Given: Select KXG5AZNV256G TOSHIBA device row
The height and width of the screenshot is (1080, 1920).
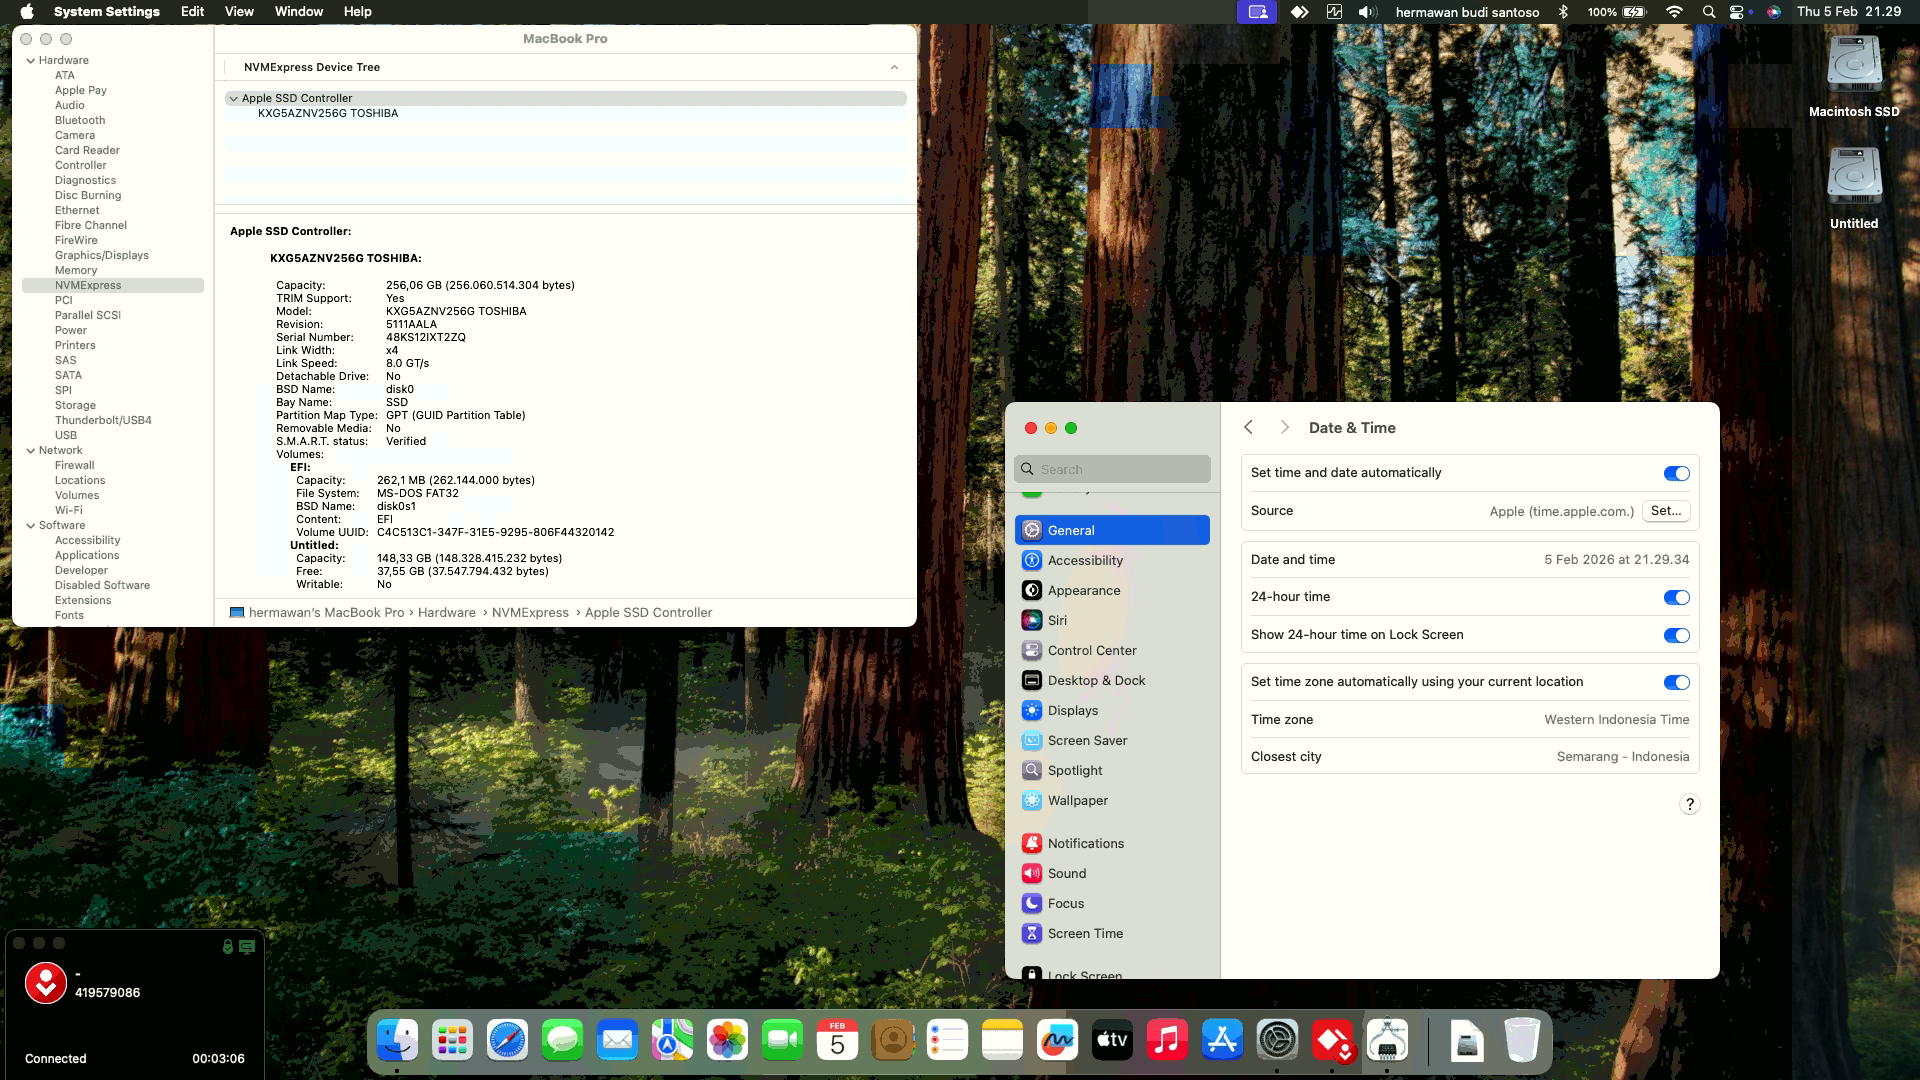Looking at the screenshot, I should (x=566, y=114).
